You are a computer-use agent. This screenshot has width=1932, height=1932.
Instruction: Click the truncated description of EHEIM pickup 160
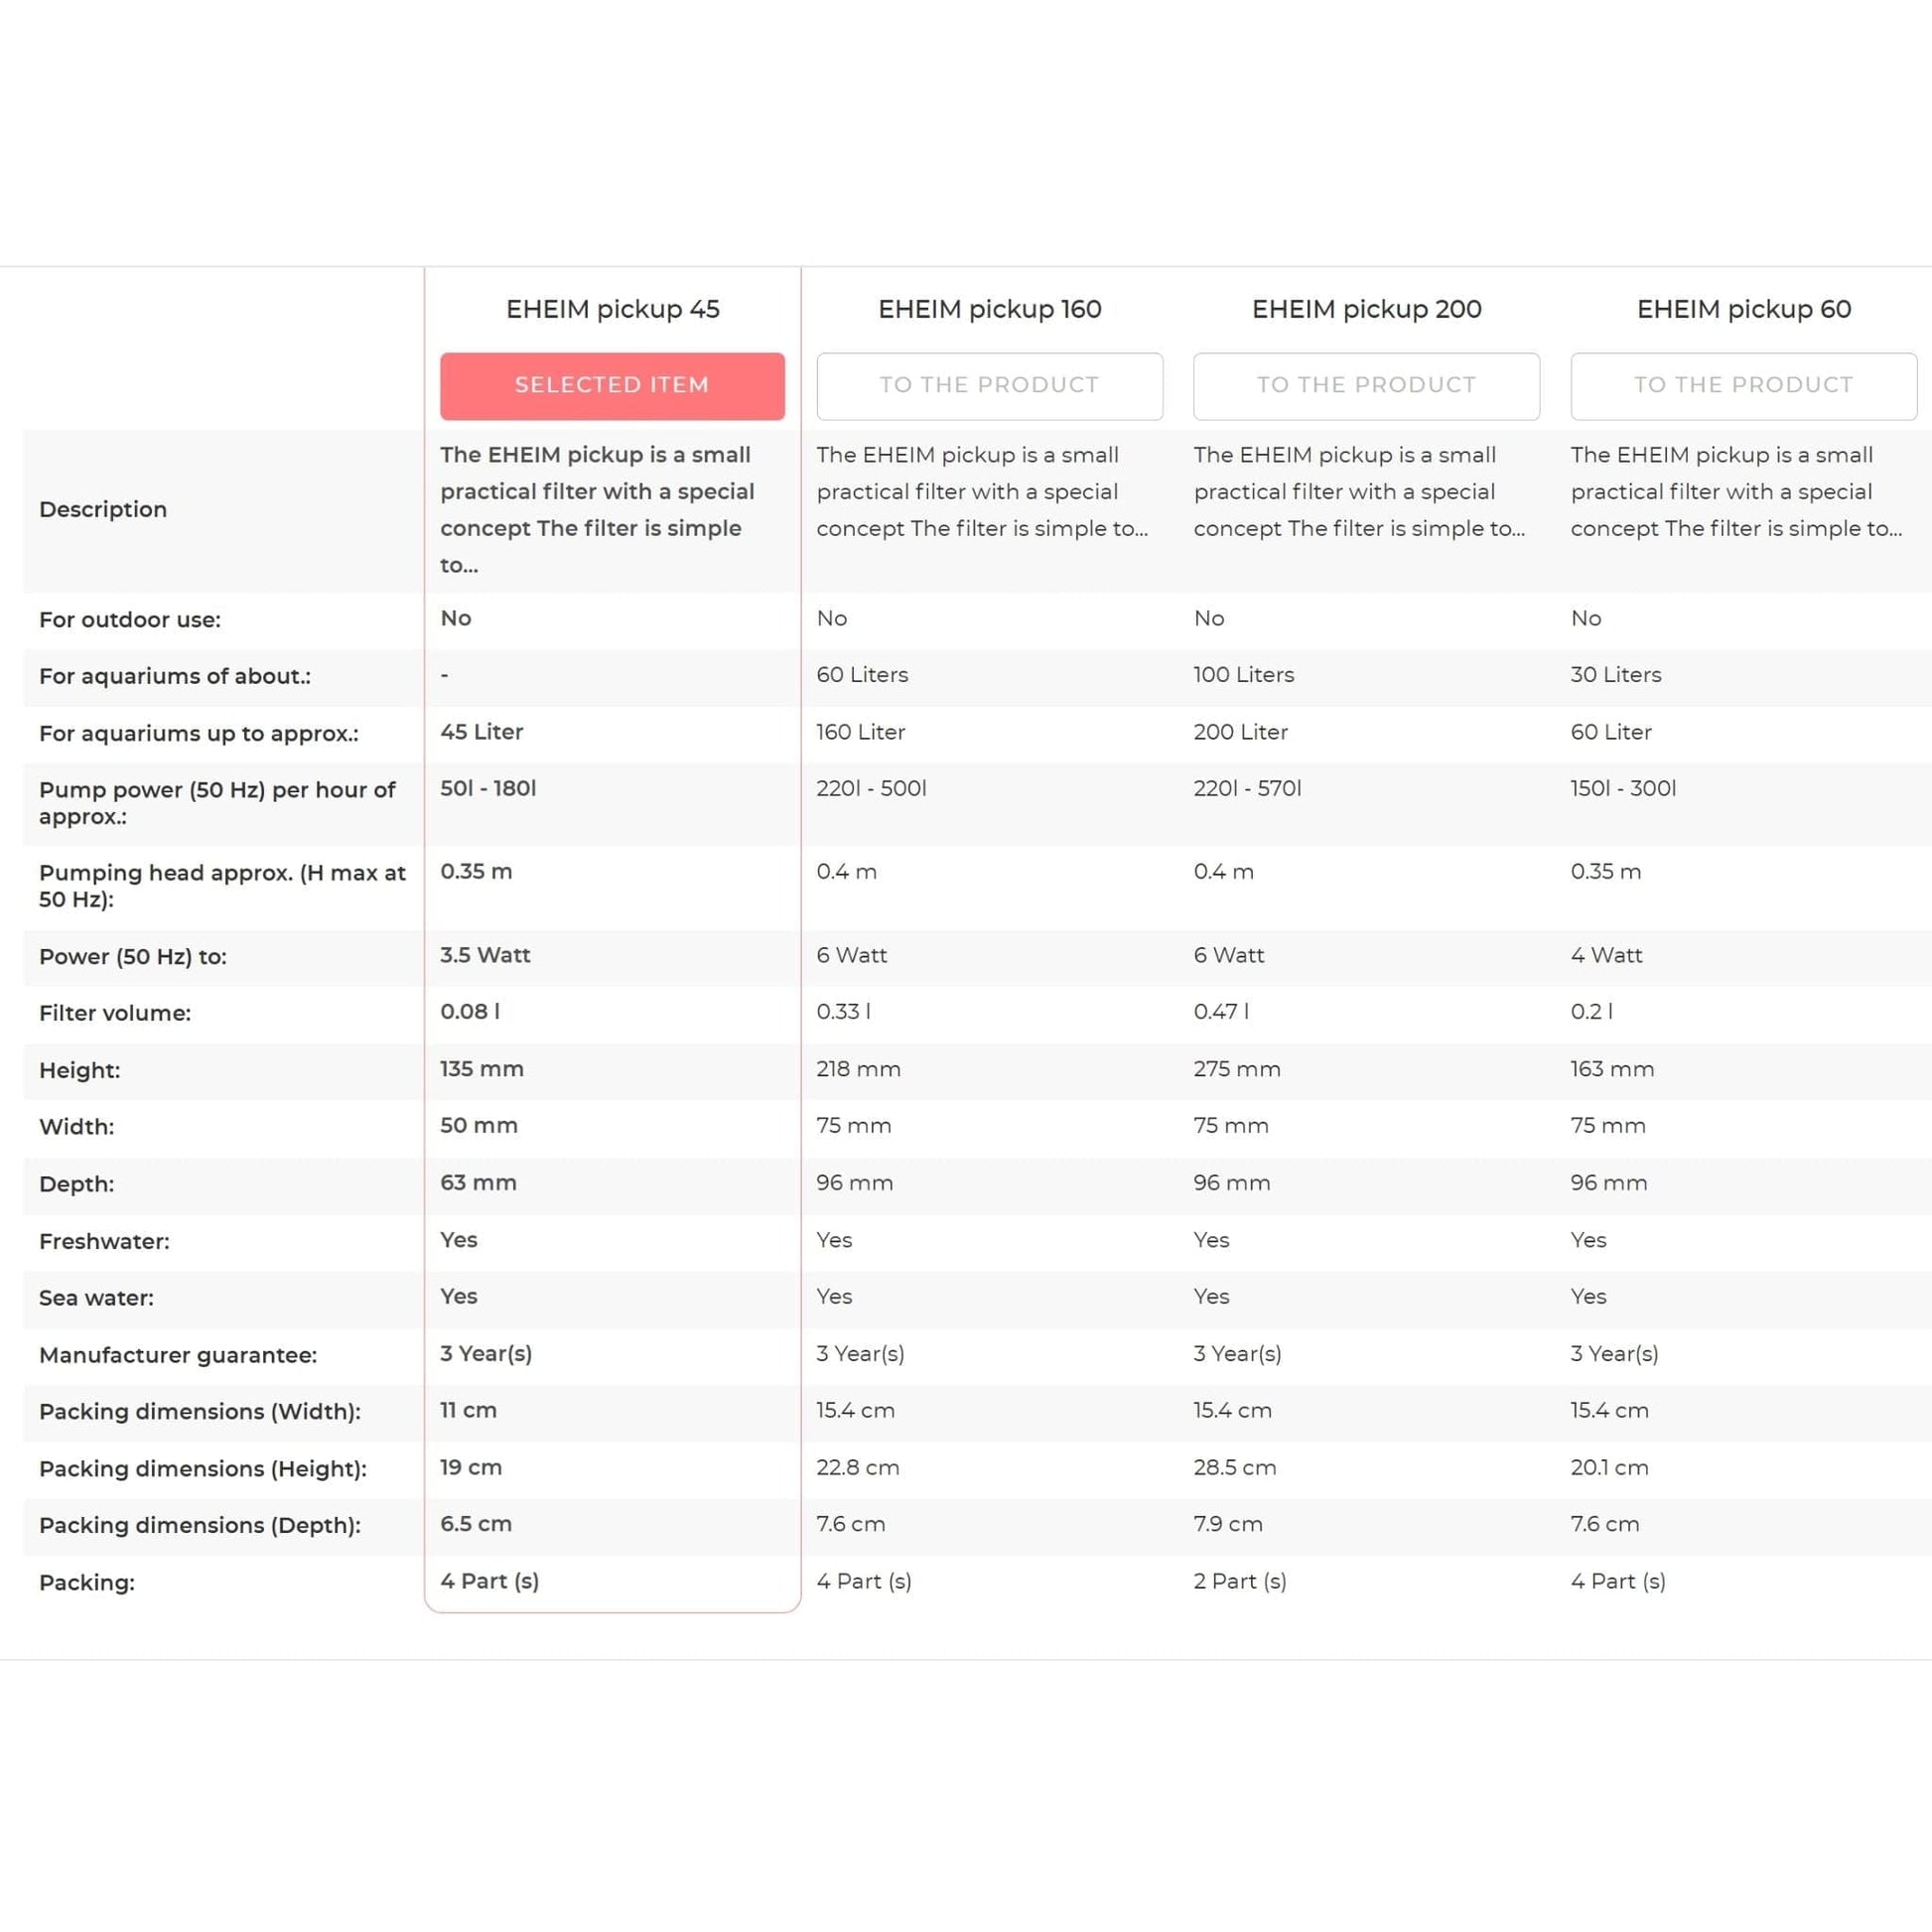(x=982, y=491)
